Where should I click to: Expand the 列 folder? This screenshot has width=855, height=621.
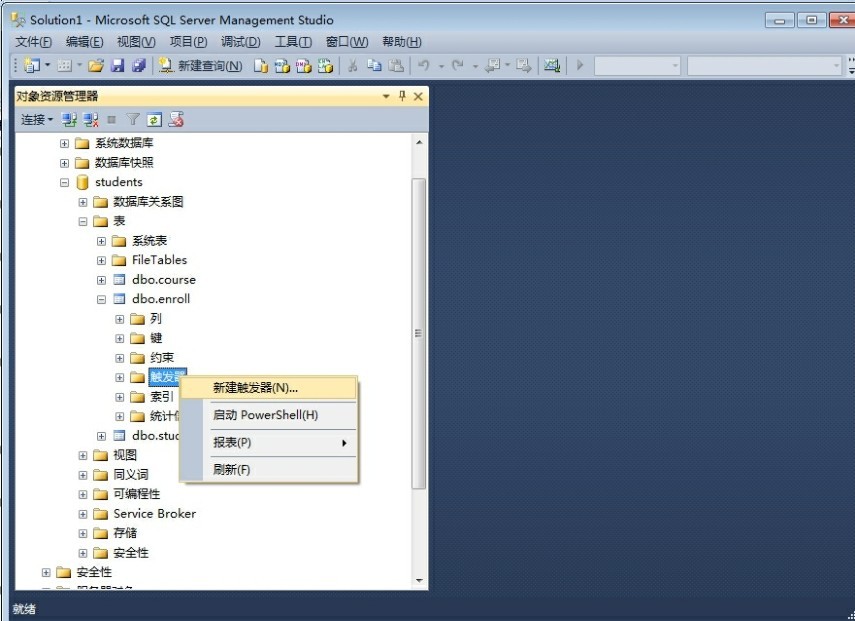point(120,319)
